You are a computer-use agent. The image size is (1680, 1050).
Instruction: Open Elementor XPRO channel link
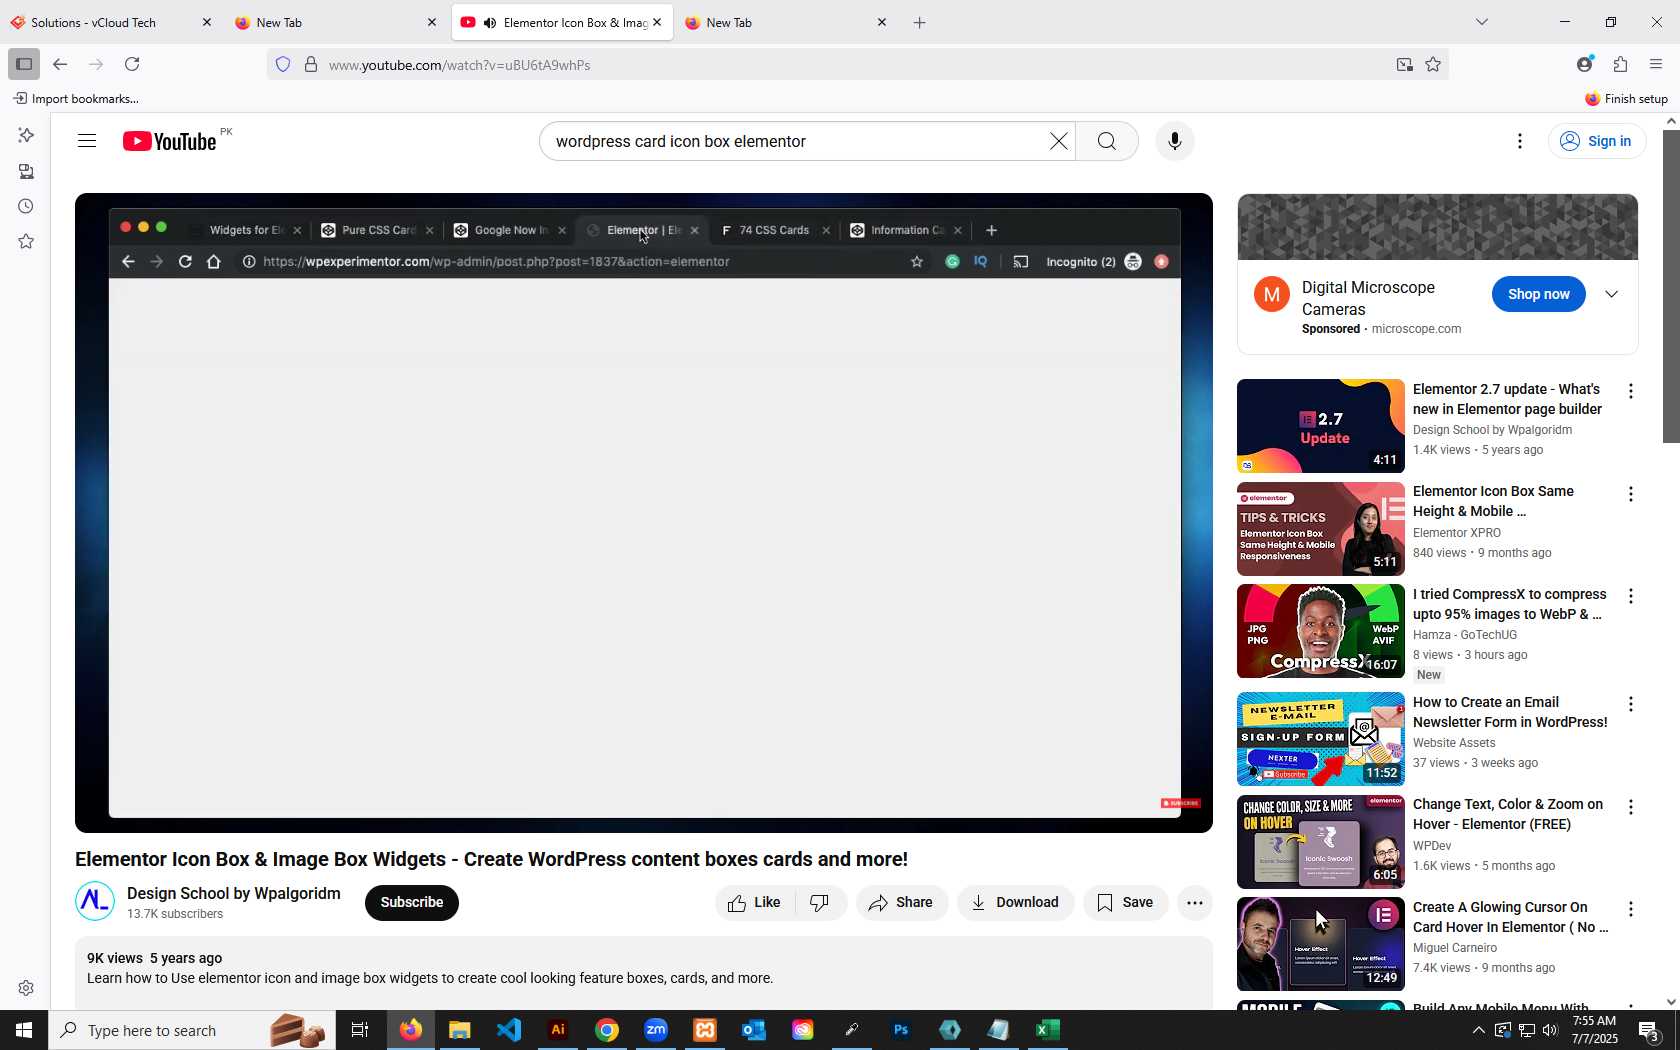pos(1457,533)
